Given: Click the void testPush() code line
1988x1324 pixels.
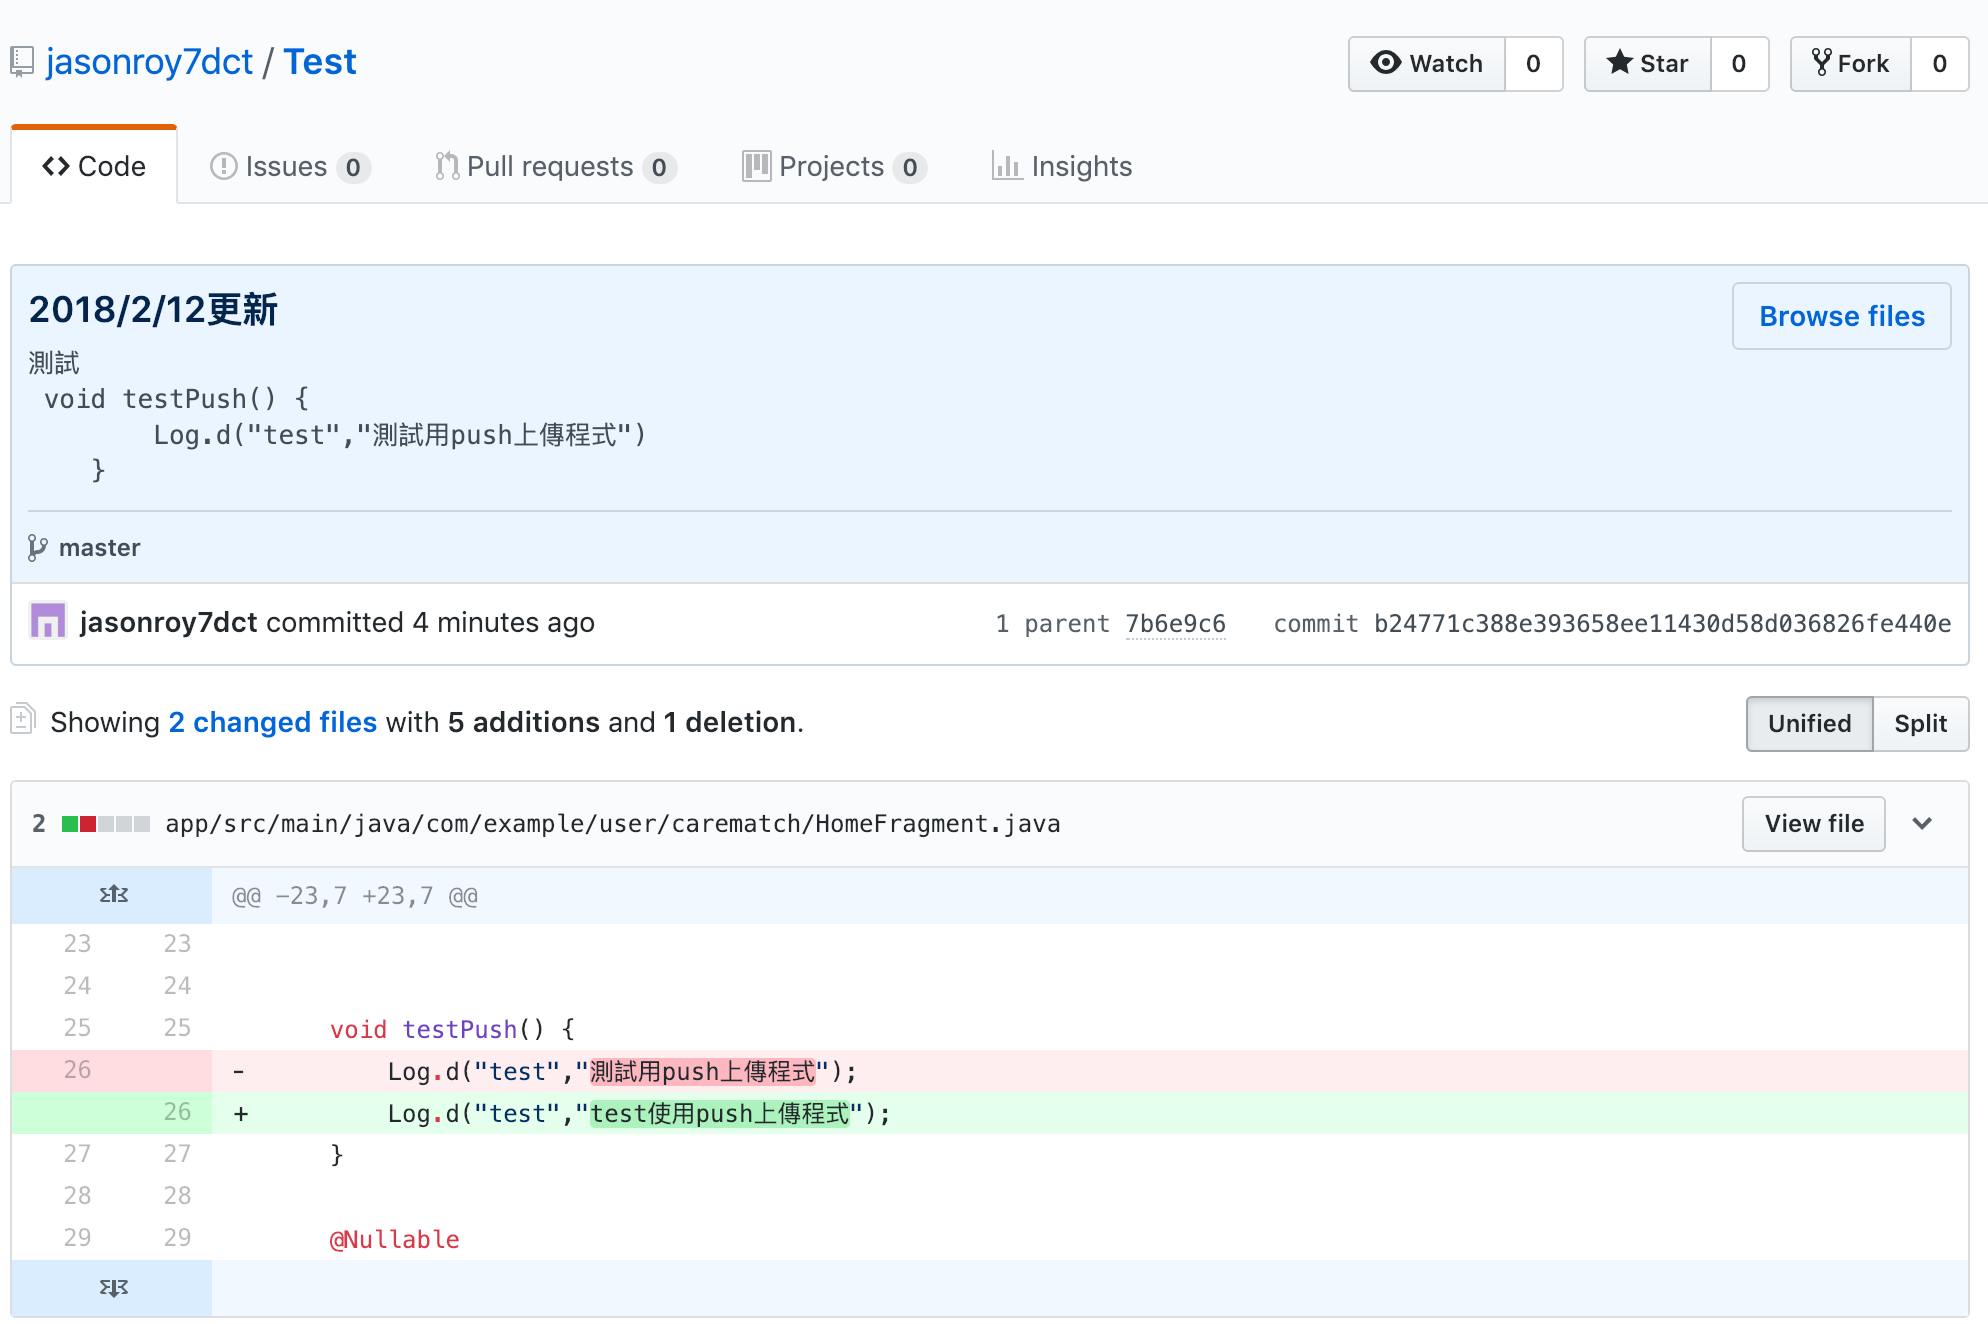Looking at the screenshot, I should (452, 1030).
